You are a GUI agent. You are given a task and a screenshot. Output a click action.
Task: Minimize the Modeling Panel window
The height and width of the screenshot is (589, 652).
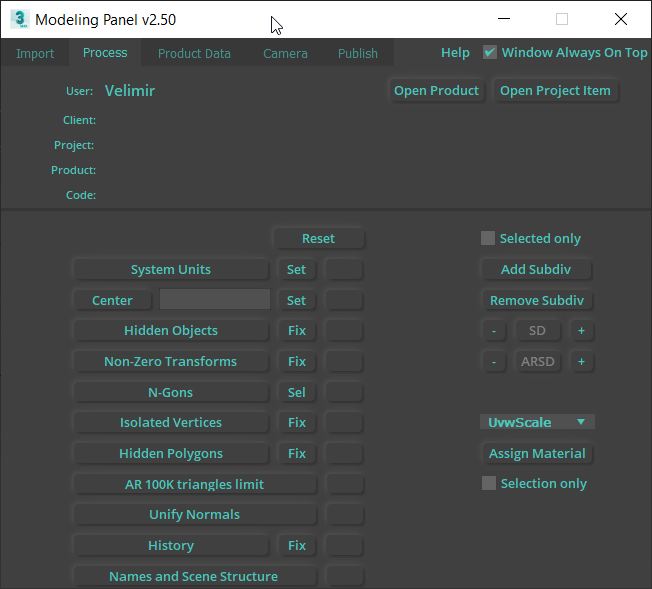pos(504,19)
